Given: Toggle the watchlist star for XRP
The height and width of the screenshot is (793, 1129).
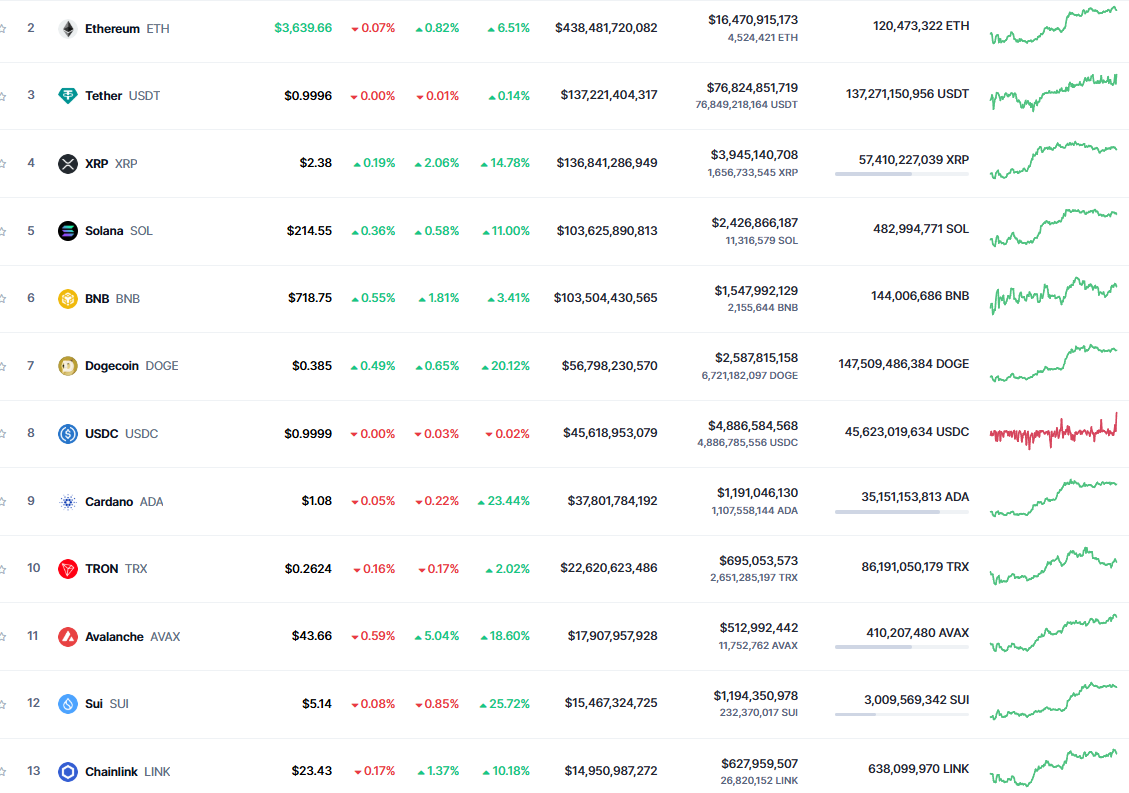Looking at the screenshot, I should pos(3,163).
